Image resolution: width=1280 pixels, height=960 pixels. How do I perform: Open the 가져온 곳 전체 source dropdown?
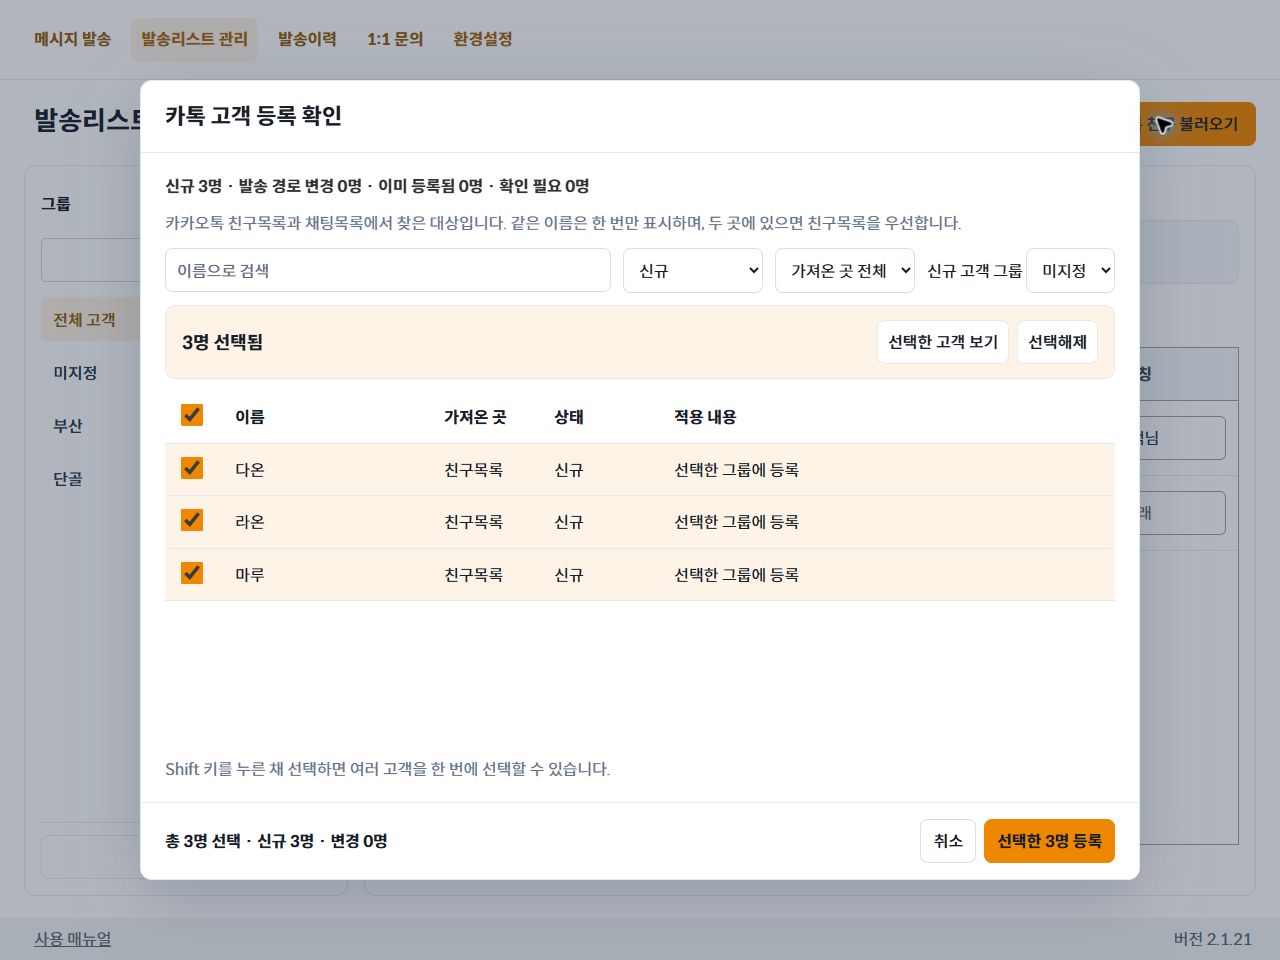pyautogui.click(x=845, y=271)
